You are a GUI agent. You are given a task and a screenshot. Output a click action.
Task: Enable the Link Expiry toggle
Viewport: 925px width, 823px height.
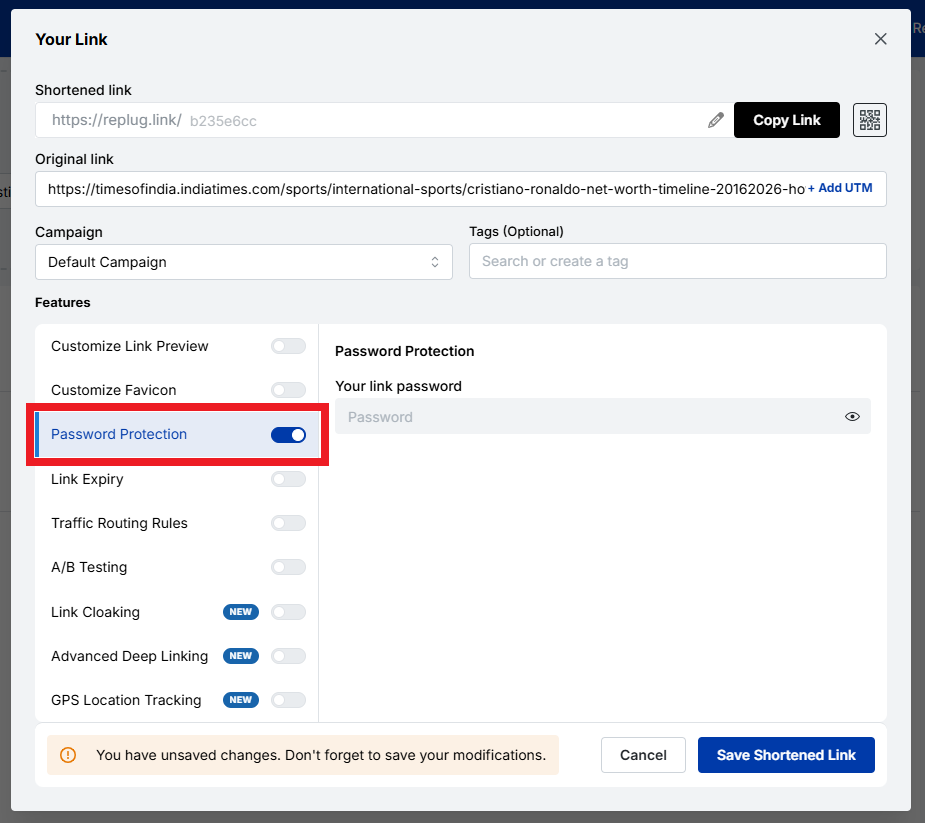click(x=288, y=478)
